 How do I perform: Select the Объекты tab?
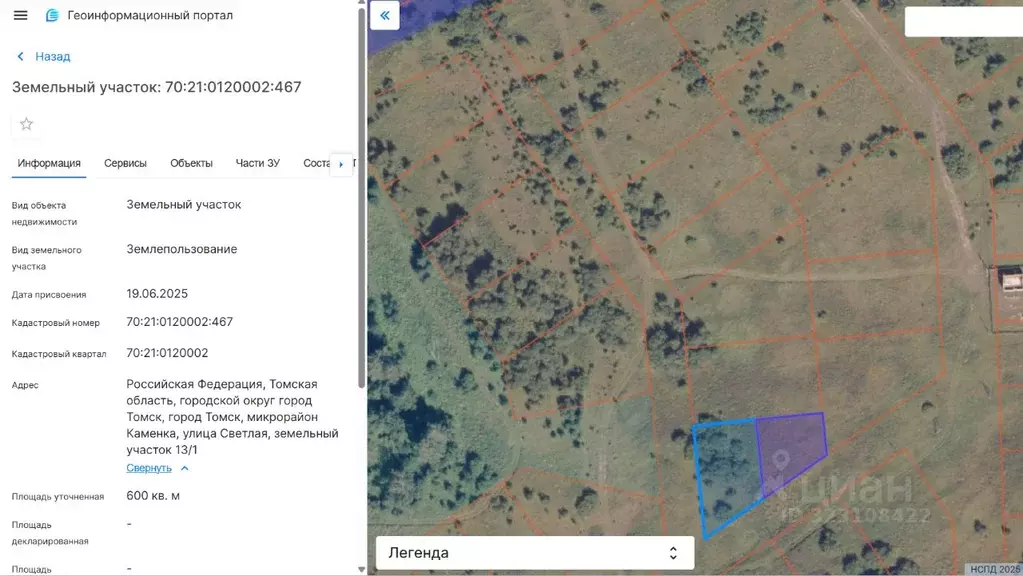(x=191, y=163)
